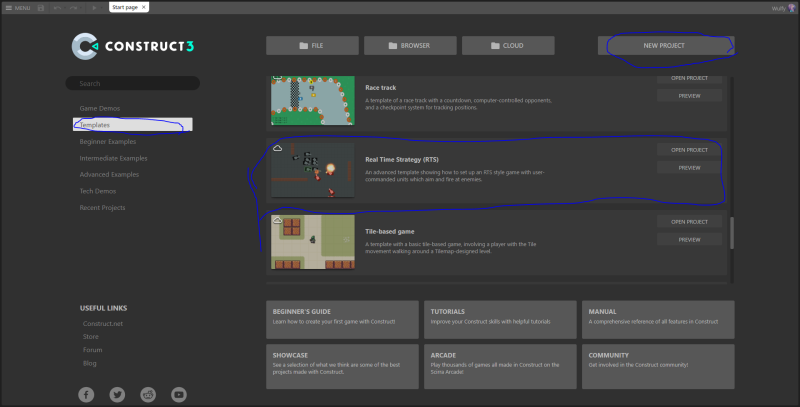This screenshot has height=407, width=800.
Task: Click into the Search field
Action: [x=133, y=83]
